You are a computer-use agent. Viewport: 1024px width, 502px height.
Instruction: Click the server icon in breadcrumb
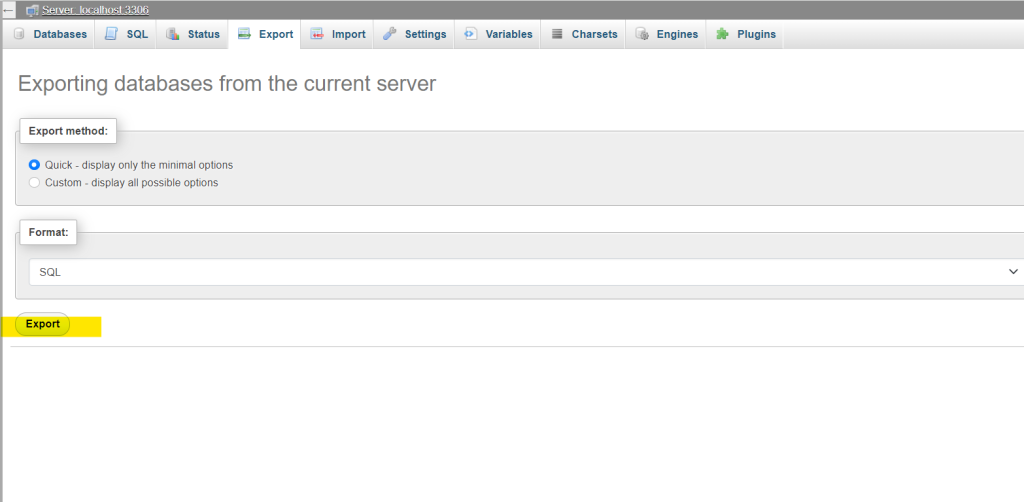click(32, 10)
